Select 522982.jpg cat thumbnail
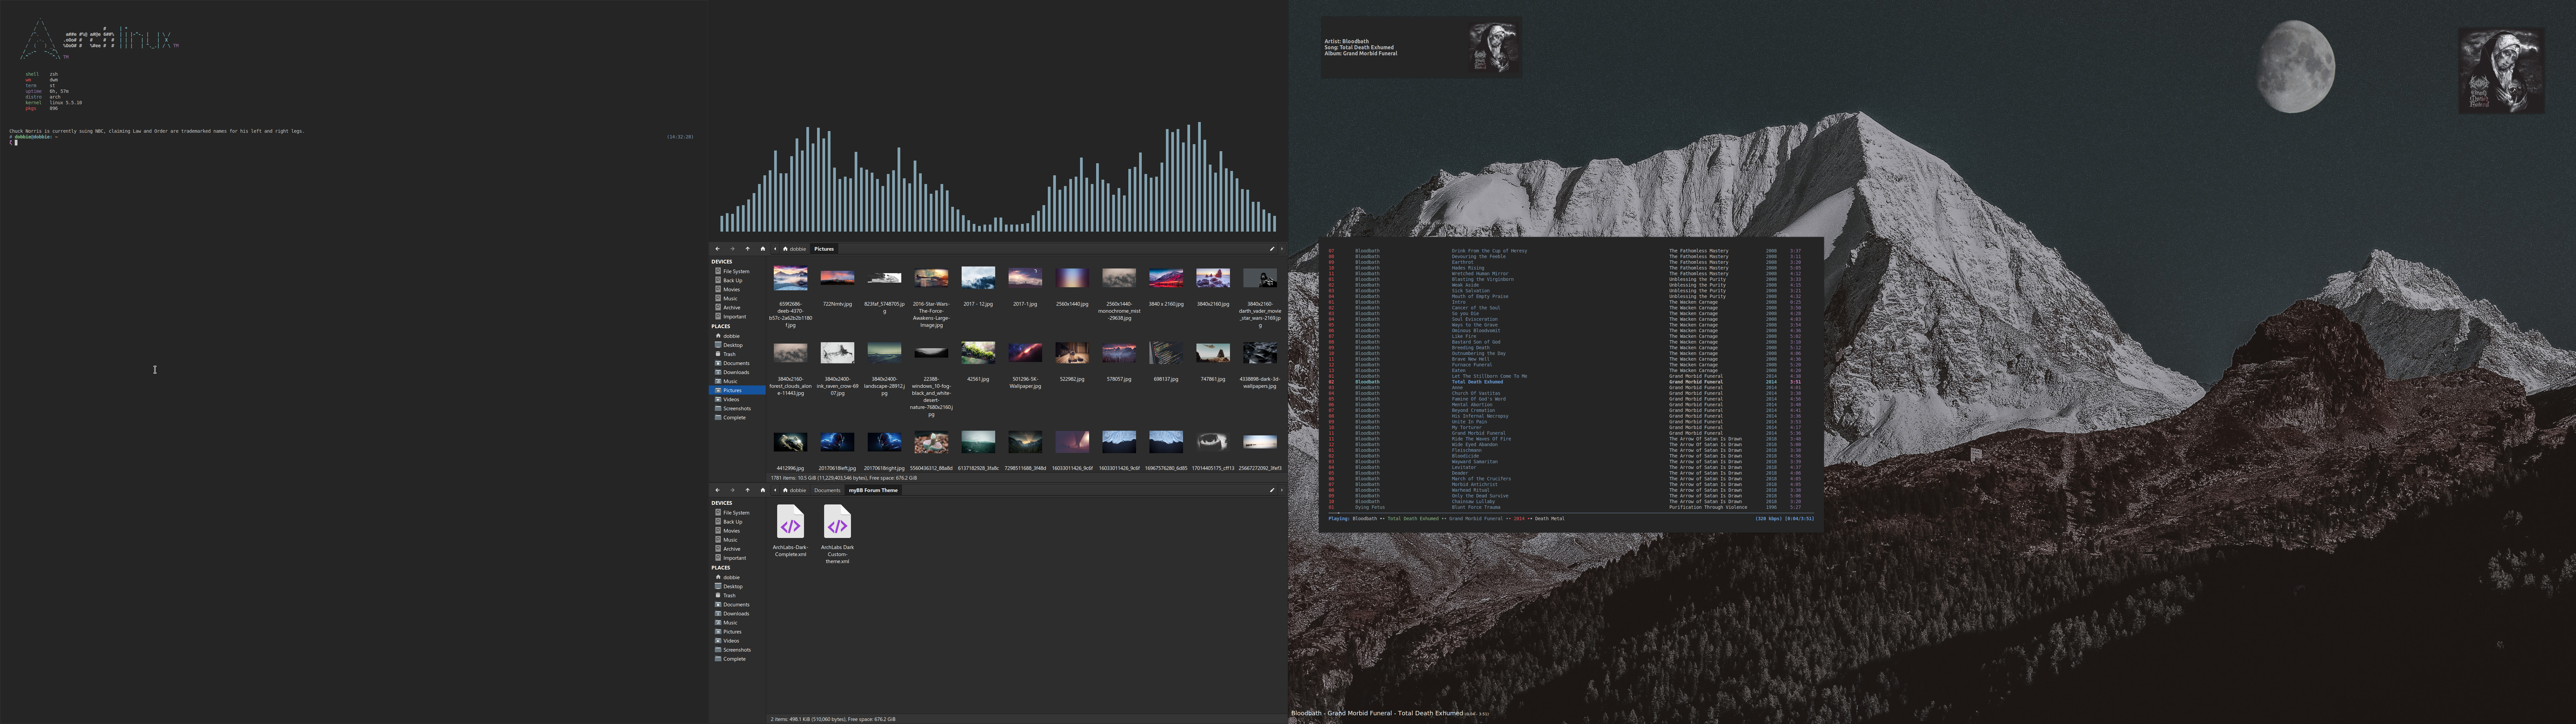The image size is (2576, 724). click(1072, 353)
